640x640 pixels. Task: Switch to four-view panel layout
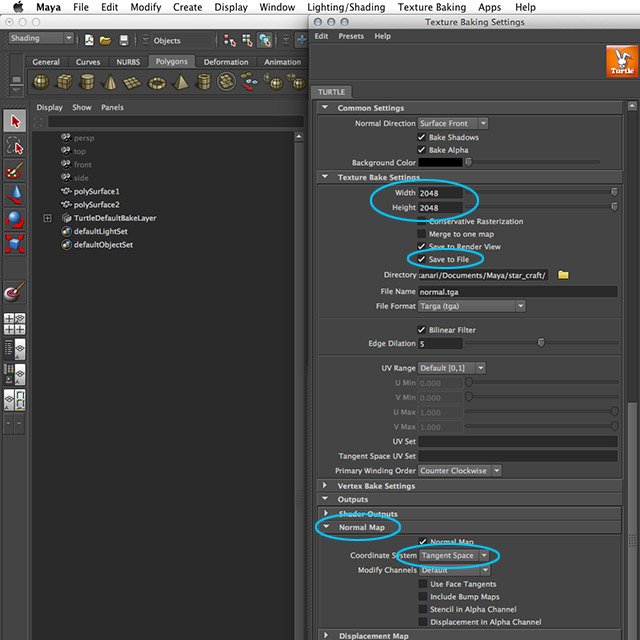click(x=15, y=324)
